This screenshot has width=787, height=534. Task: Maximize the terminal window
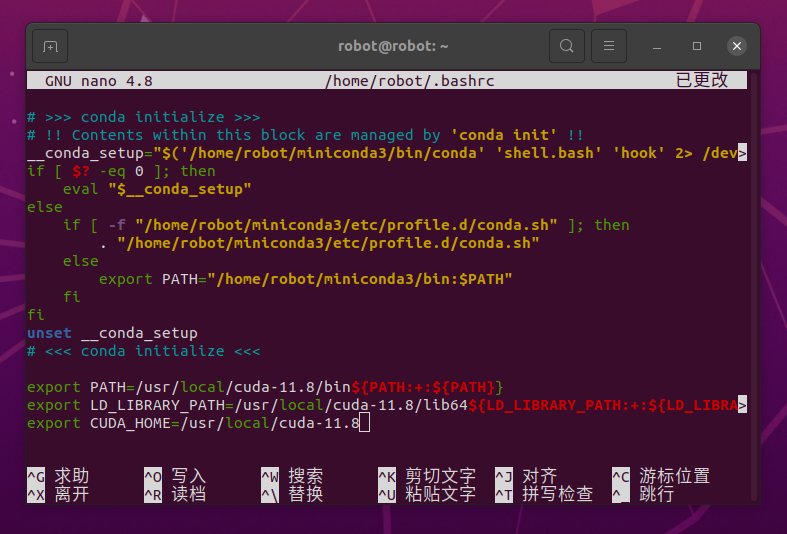(697, 46)
